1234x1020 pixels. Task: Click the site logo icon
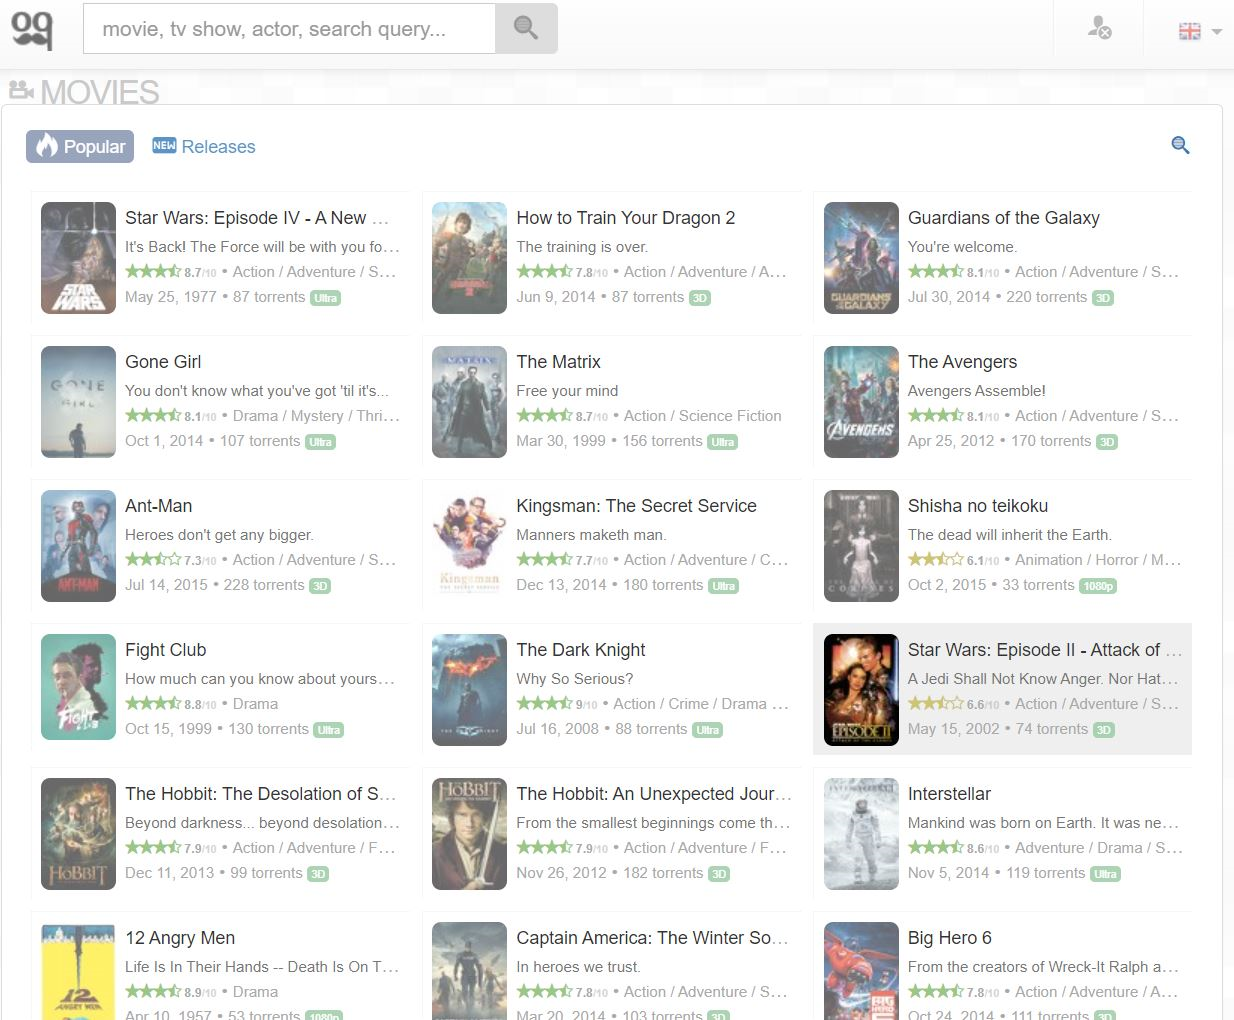coord(32,28)
